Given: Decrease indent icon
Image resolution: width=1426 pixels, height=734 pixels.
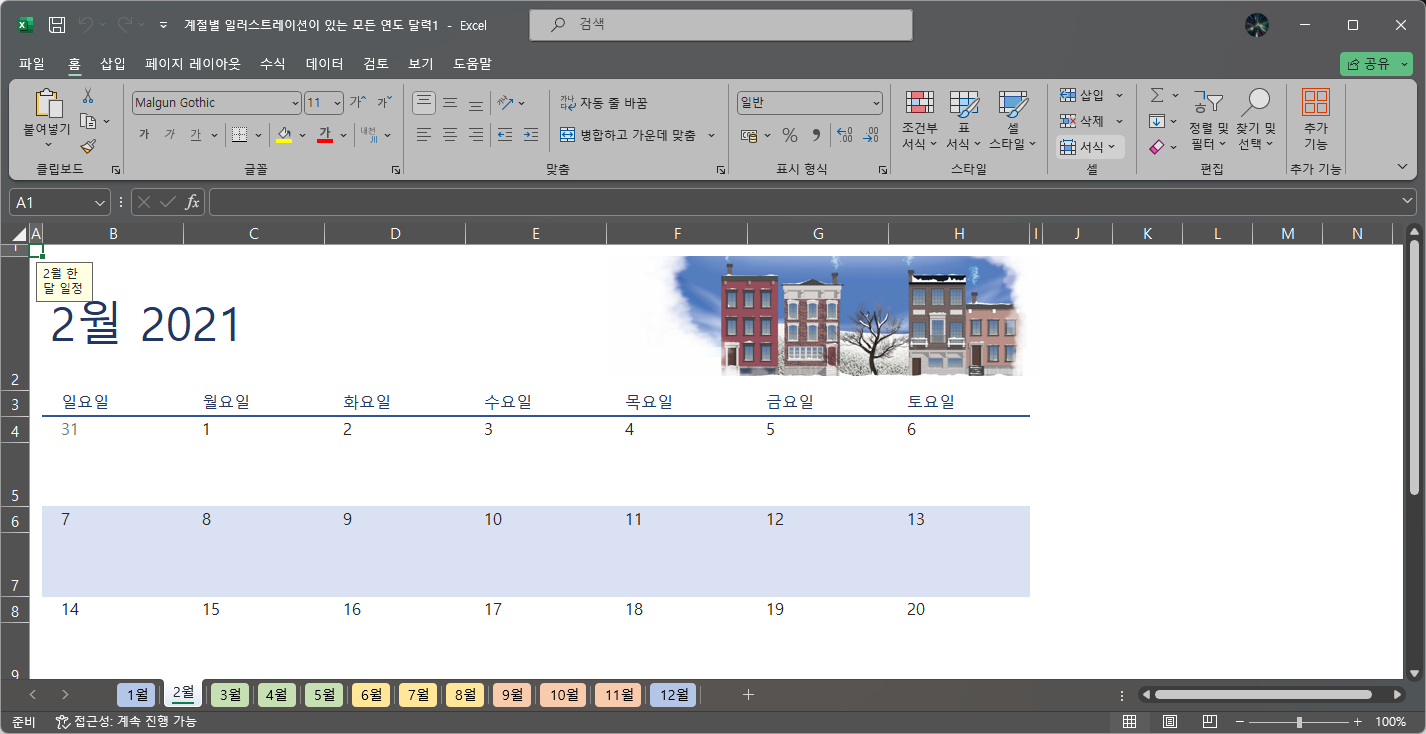Looking at the screenshot, I should pyautogui.click(x=505, y=134).
